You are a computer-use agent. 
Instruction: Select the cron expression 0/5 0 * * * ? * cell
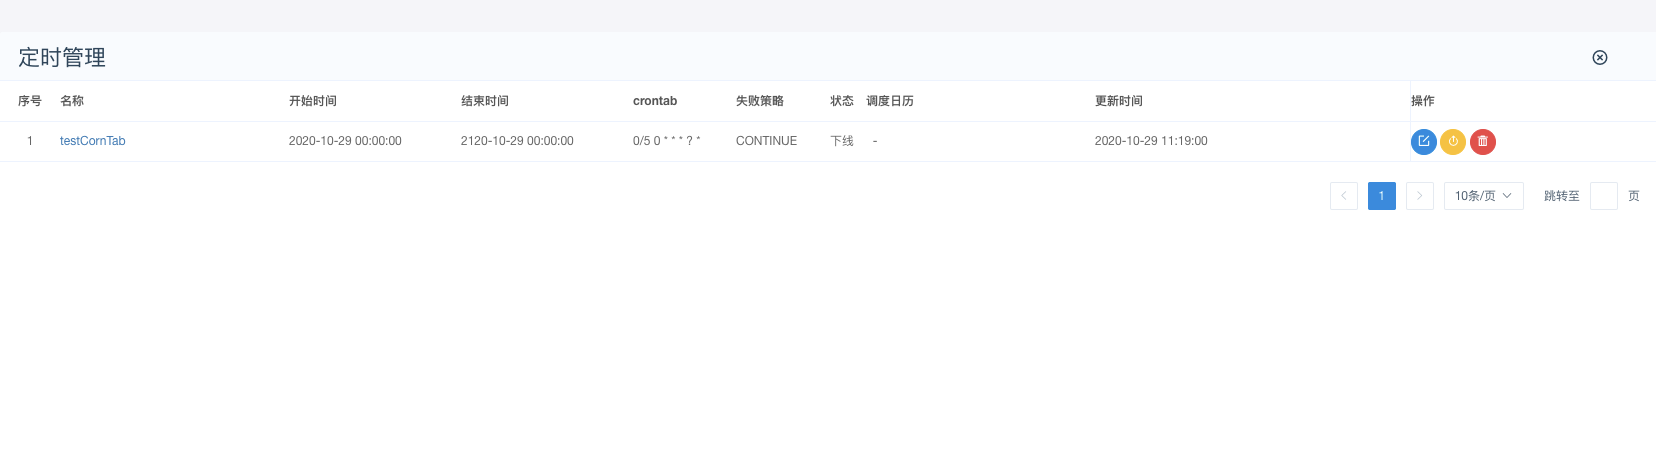(x=667, y=141)
